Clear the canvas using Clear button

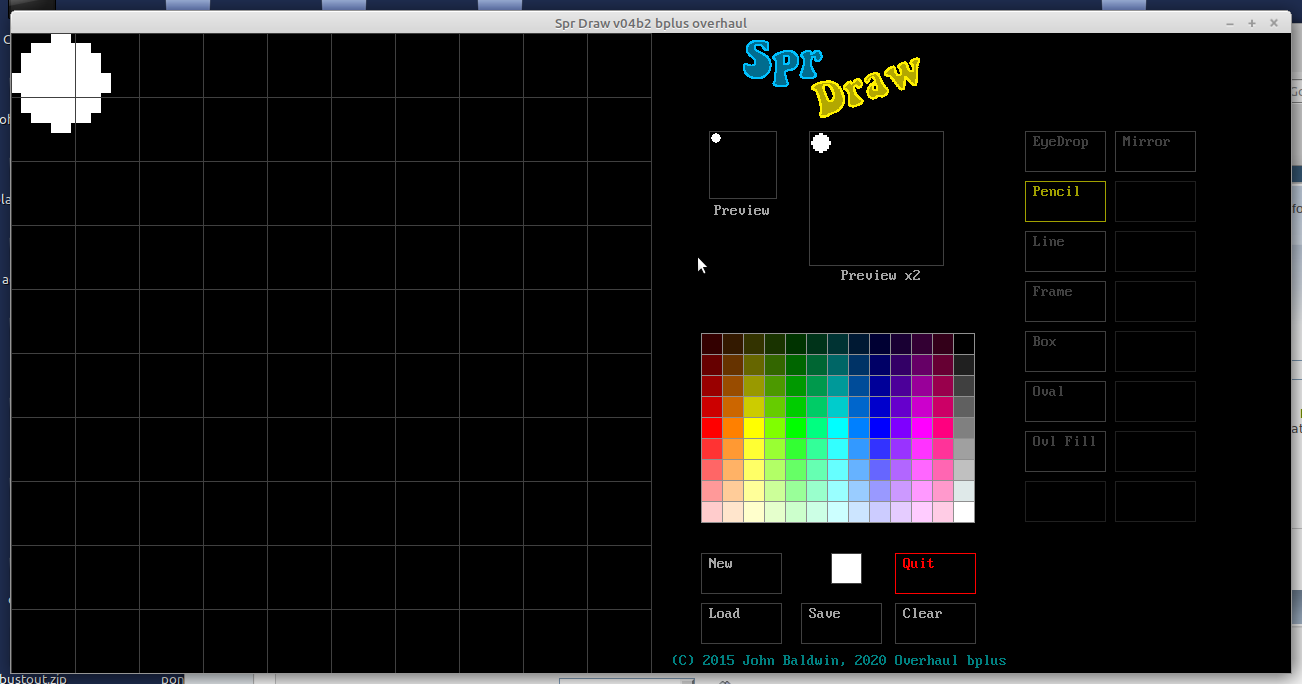pyautogui.click(x=935, y=623)
